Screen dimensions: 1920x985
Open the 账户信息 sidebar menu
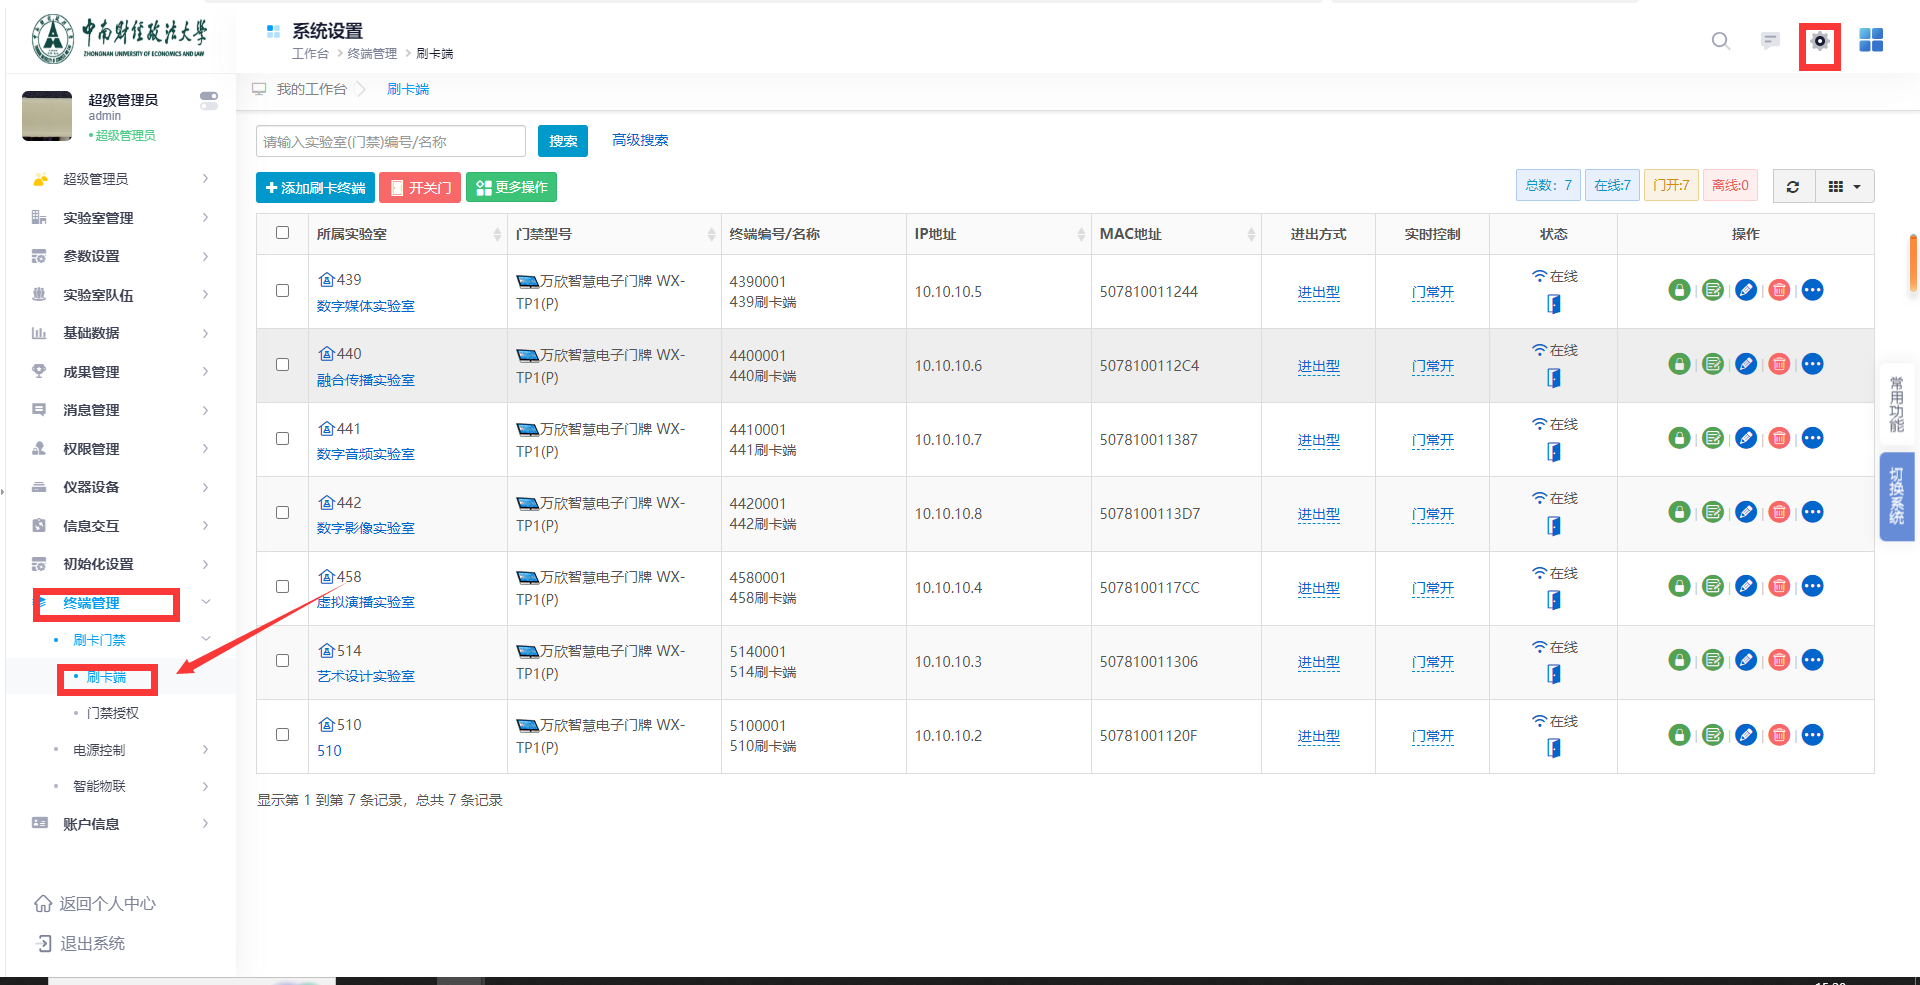coord(120,824)
